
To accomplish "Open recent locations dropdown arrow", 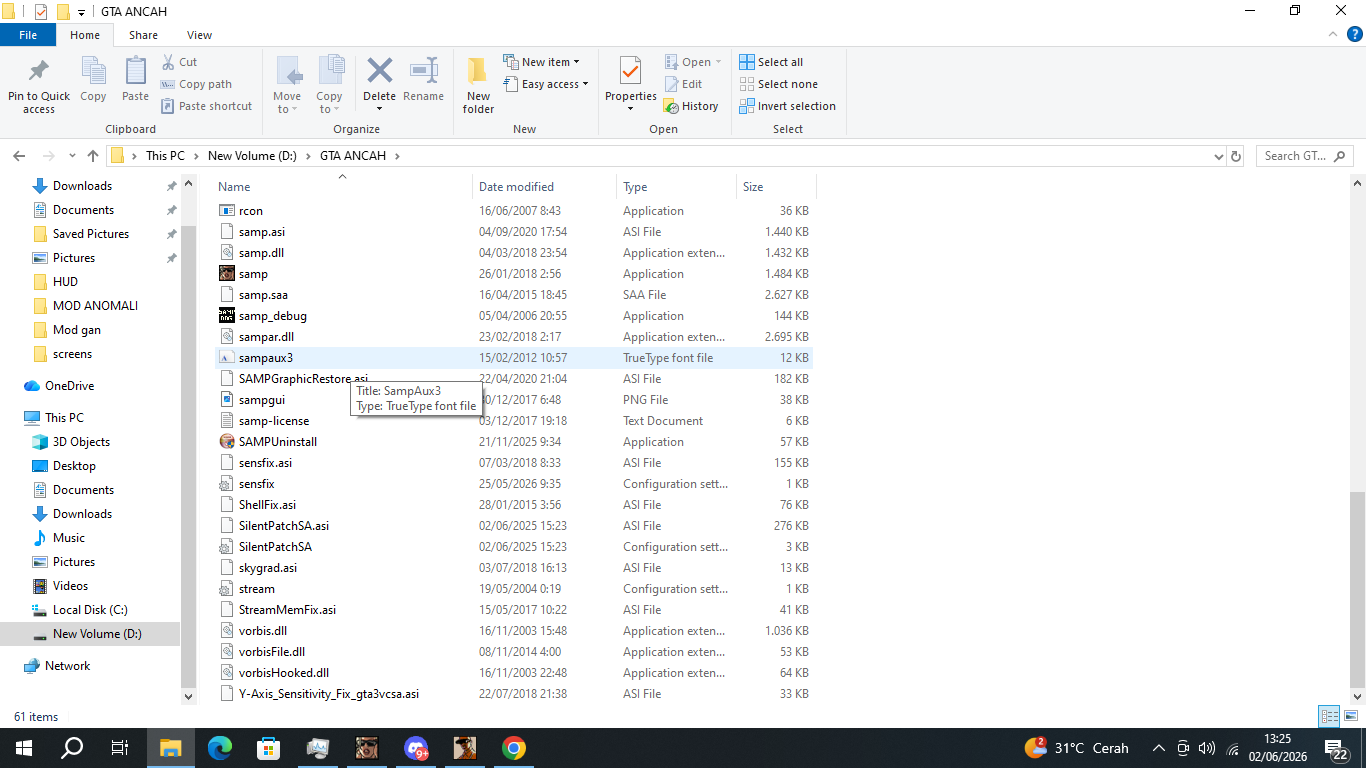I will (x=72, y=156).
